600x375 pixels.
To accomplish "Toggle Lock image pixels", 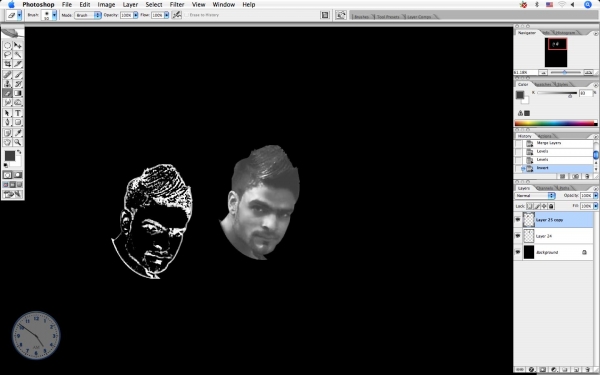I will 537,206.
